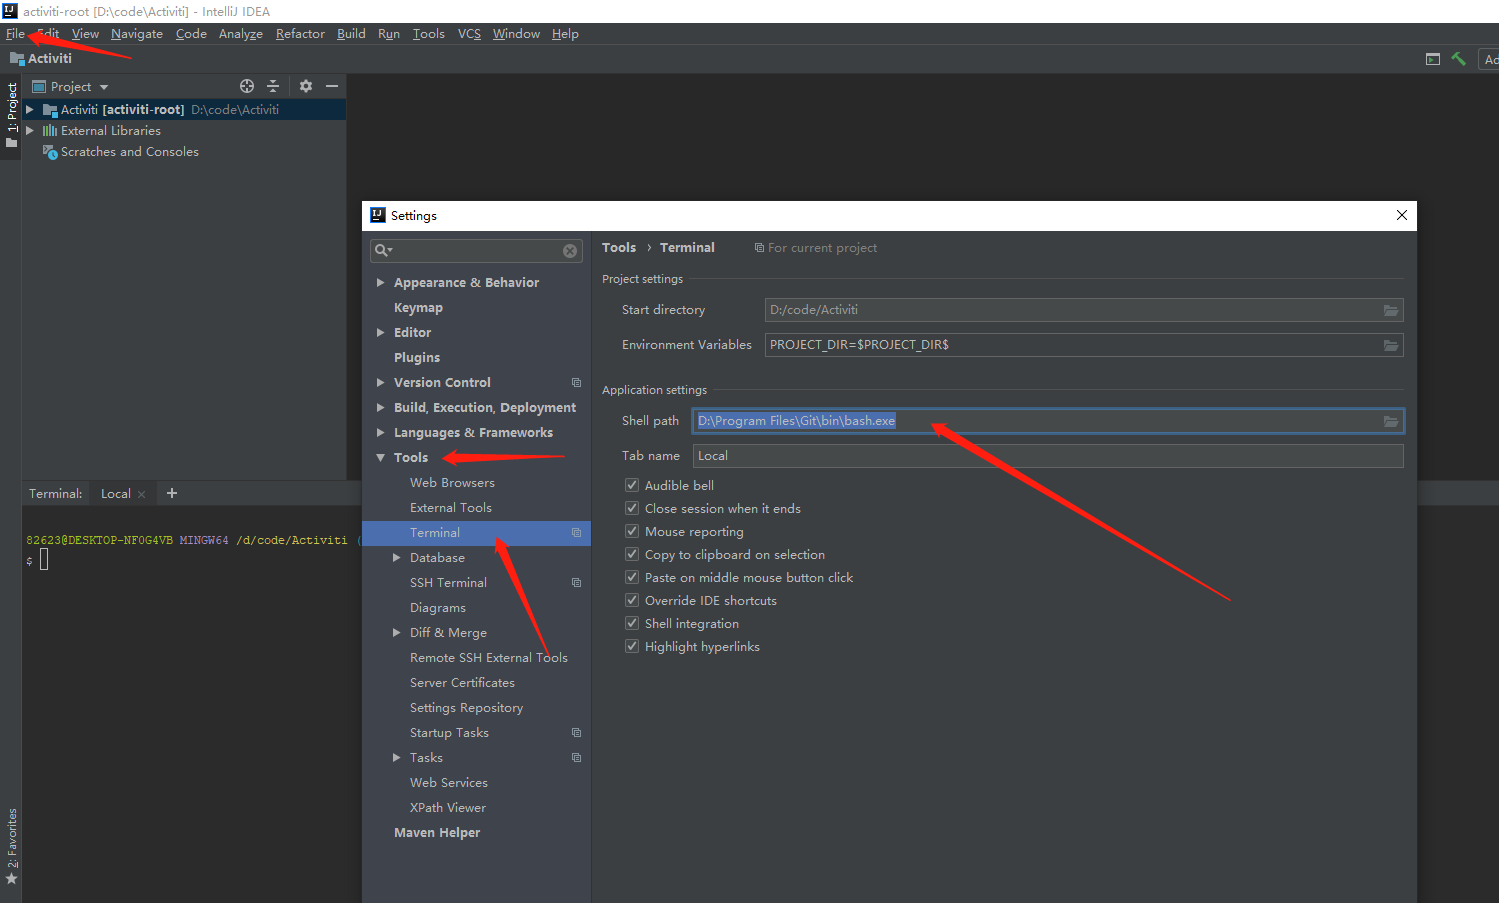Click the run configuration window icon in toolbar
The width and height of the screenshot is (1499, 903).
(x=1433, y=59)
